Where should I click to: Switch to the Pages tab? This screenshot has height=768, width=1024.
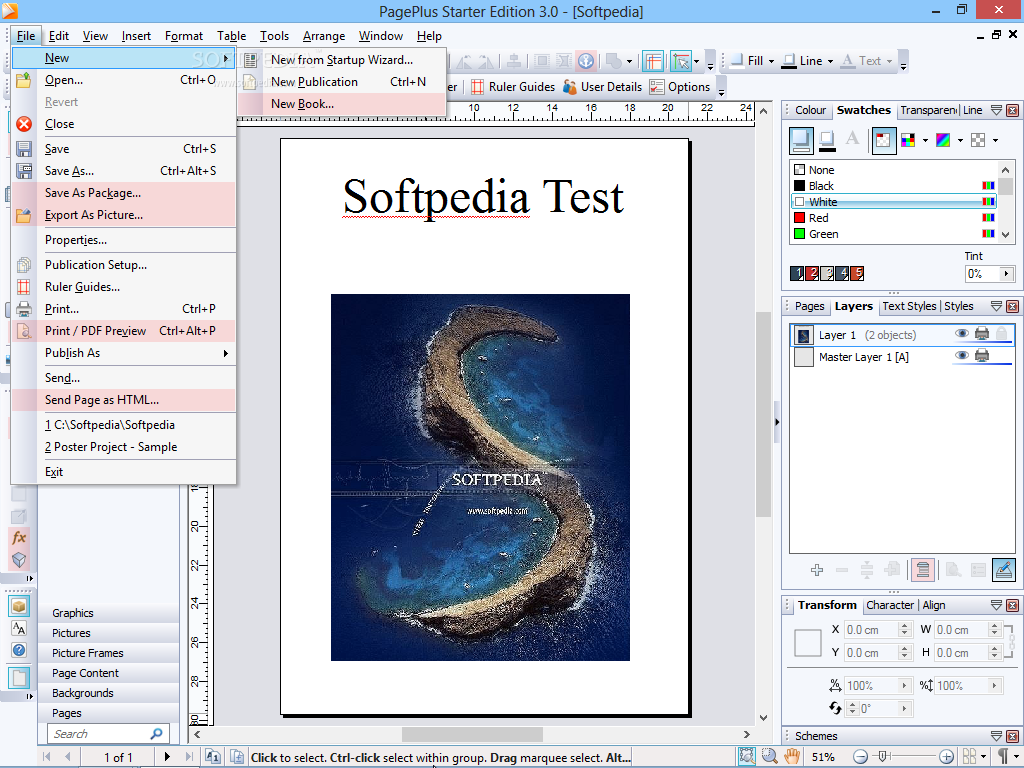click(809, 306)
